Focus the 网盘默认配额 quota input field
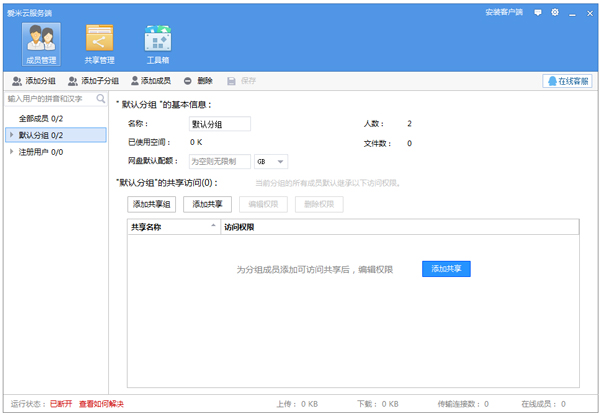 click(220, 161)
